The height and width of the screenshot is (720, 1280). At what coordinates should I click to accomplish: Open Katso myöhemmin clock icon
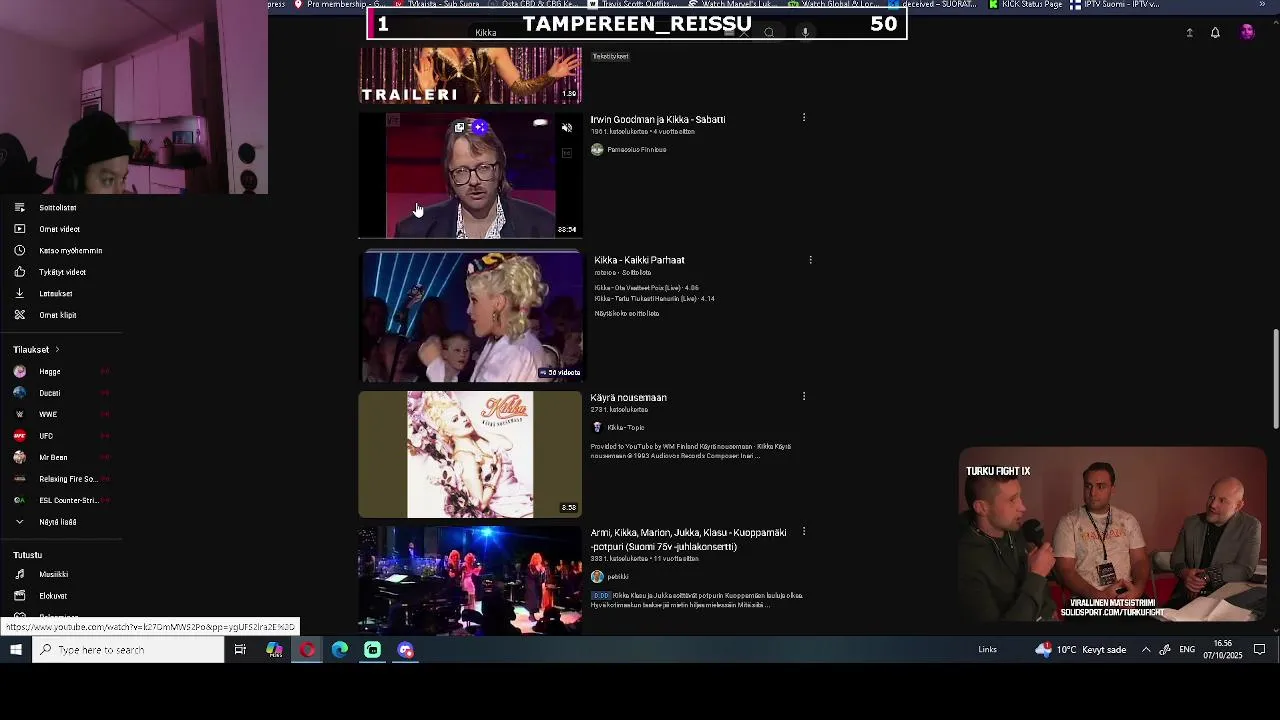point(19,251)
